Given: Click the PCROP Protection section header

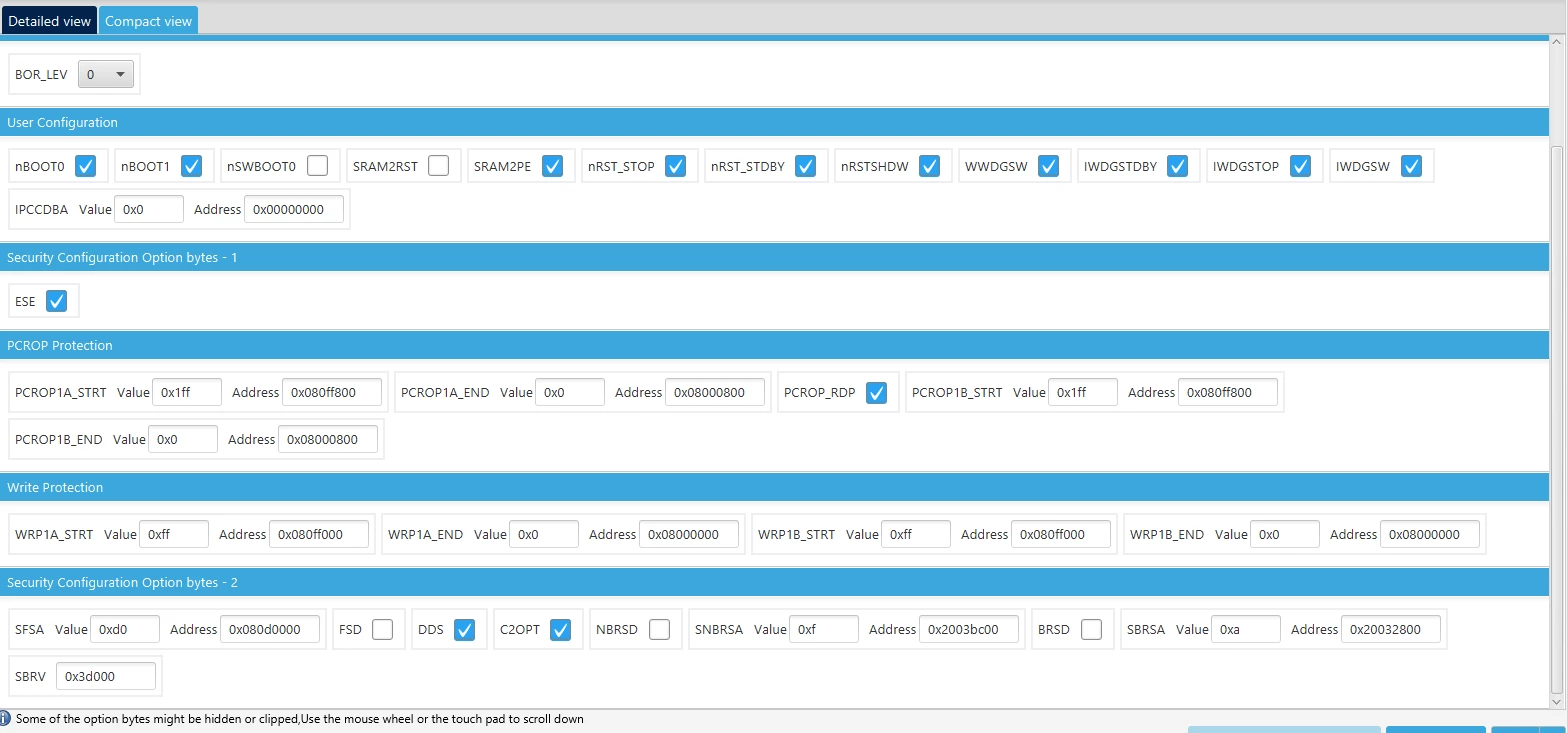Looking at the screenshot, I should coord(774,345).
